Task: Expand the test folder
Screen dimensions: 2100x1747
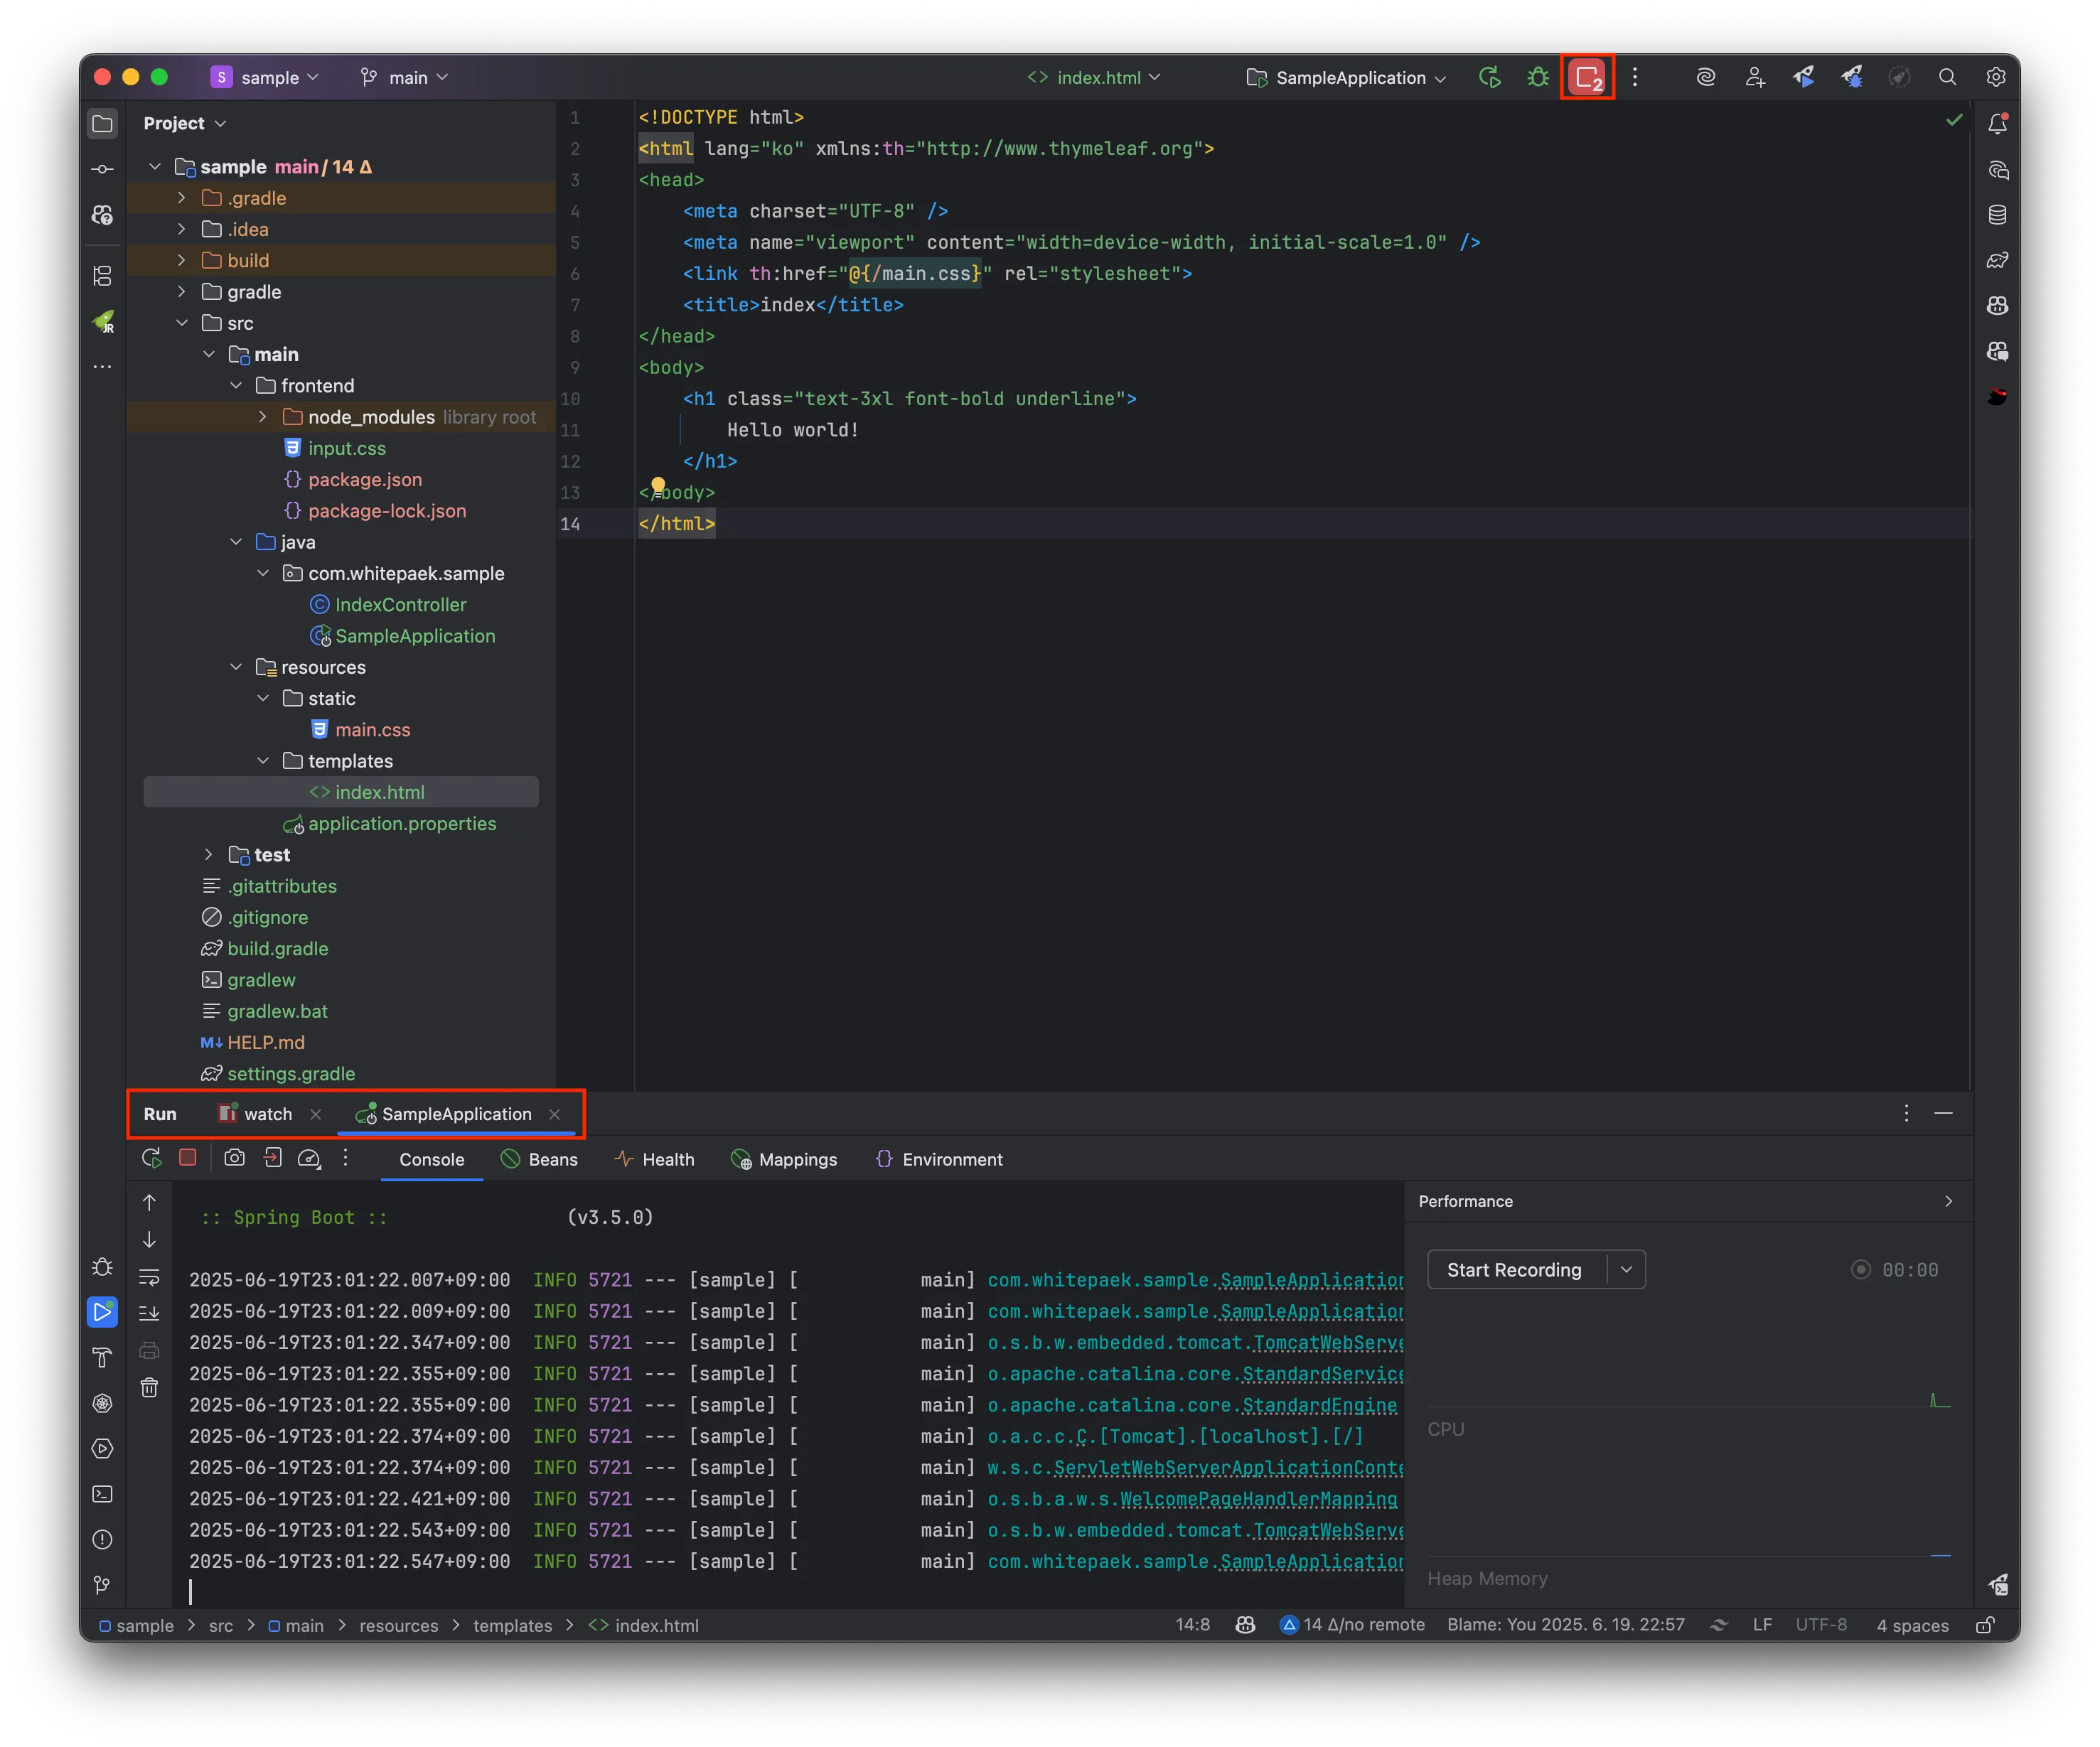Action: click(x=208, y=854)
